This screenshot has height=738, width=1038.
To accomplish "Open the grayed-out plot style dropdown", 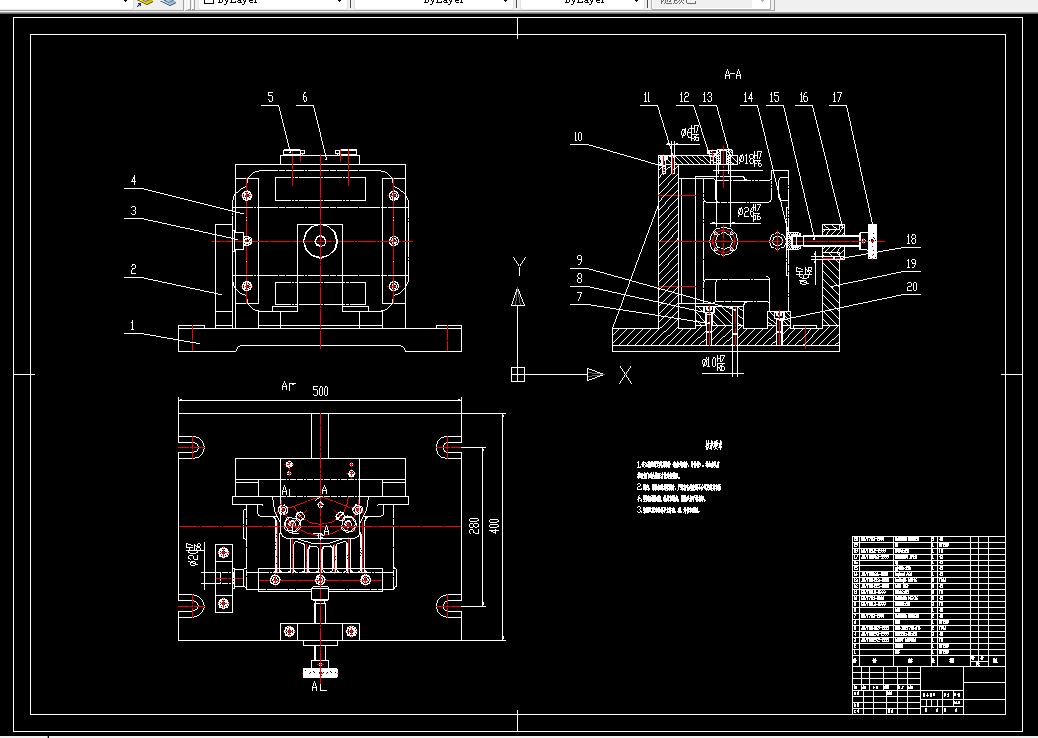I will pyautogui.click(x=711, y=3).
